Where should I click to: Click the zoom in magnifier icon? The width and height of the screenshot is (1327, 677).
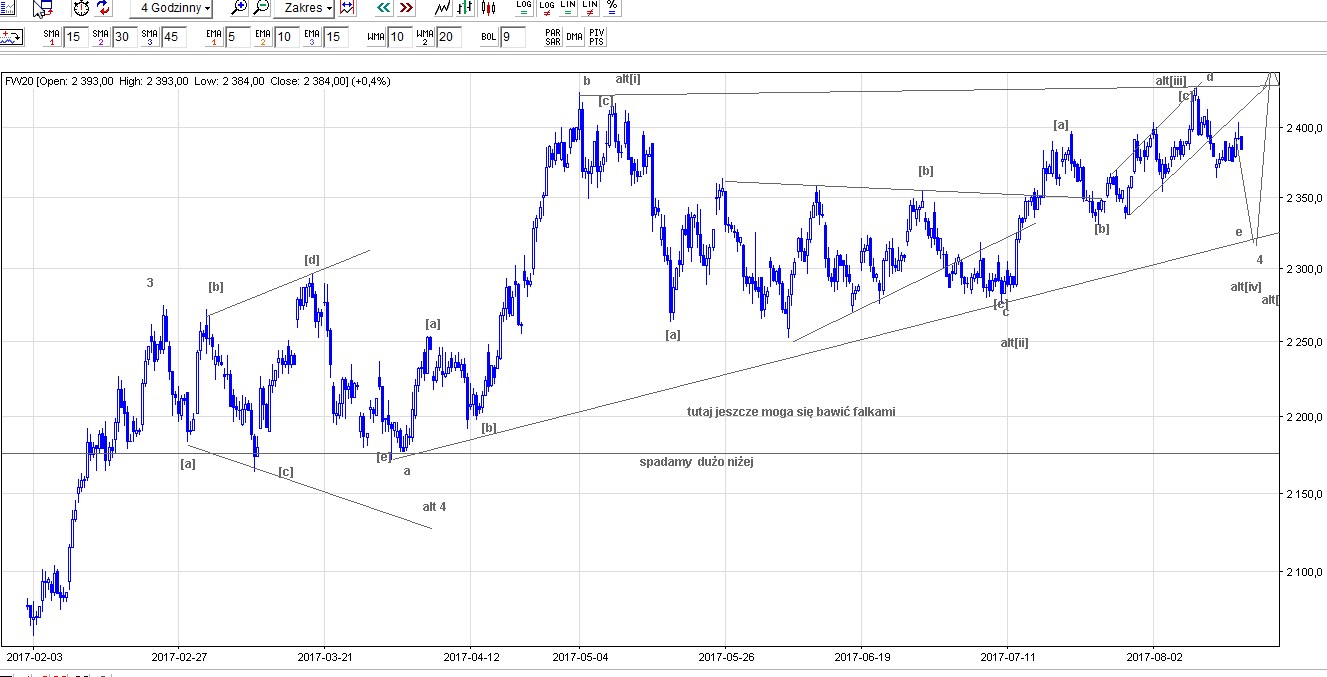[x=239, y=8]
